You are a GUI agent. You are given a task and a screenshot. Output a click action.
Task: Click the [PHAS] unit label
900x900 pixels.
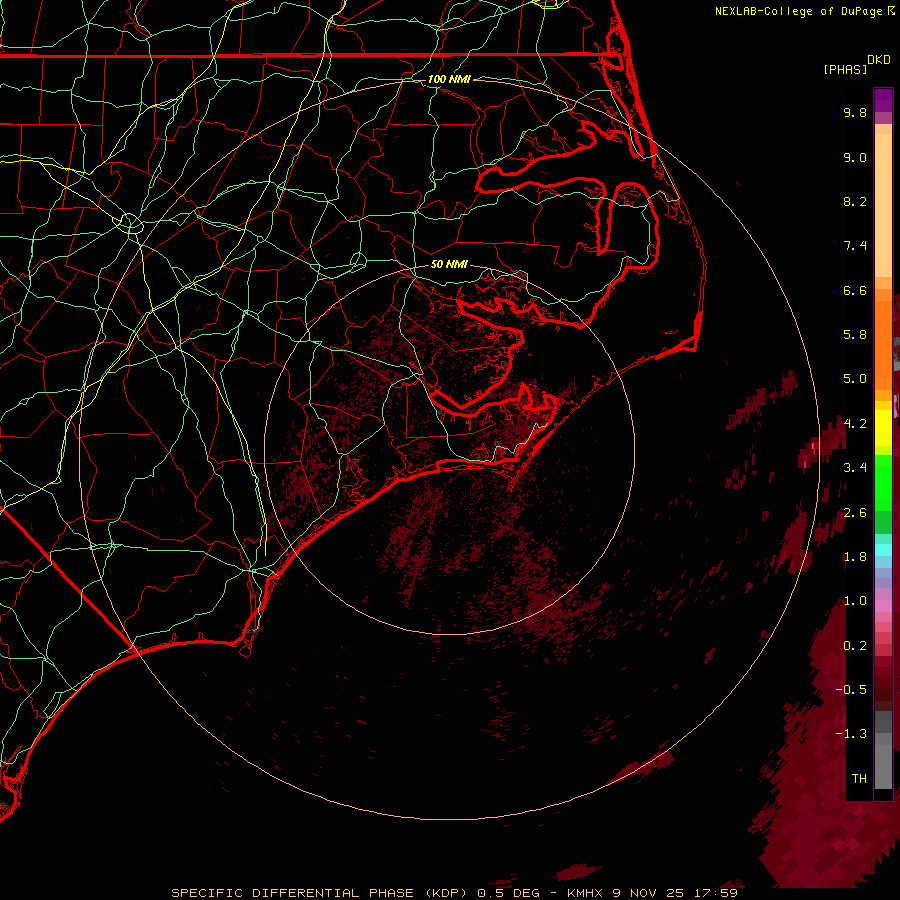(x=845, y=70)
